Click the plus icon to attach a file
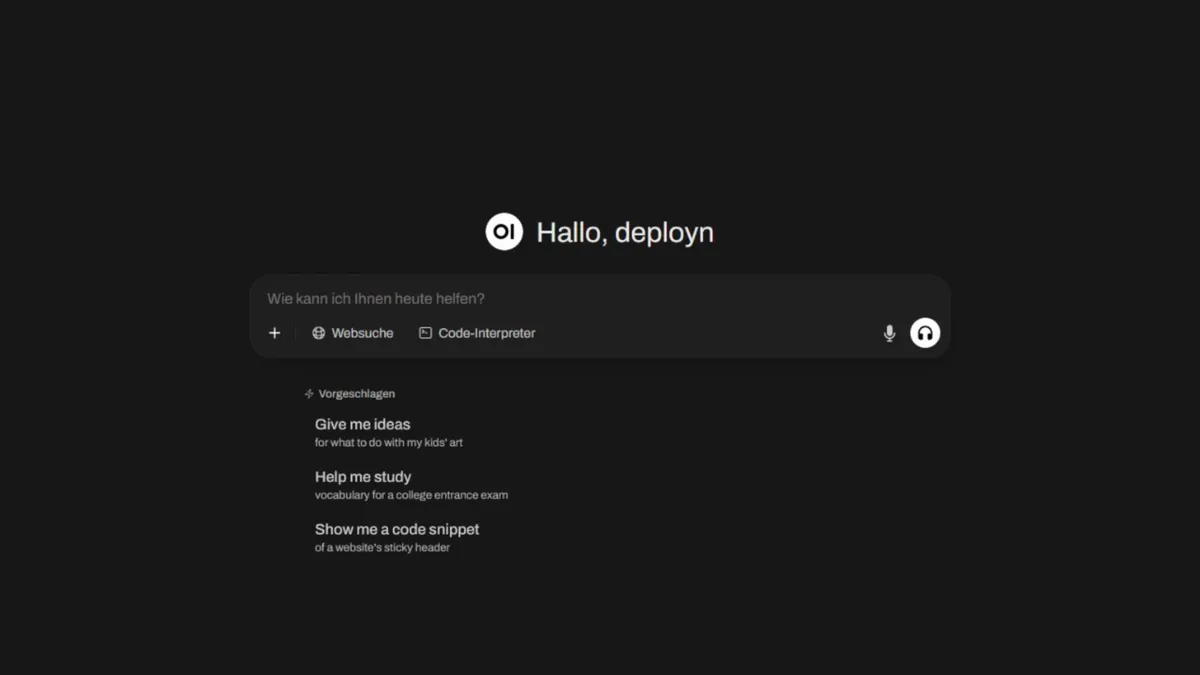1200x675 pixels. pyautogui.click(x=274, y=333)
